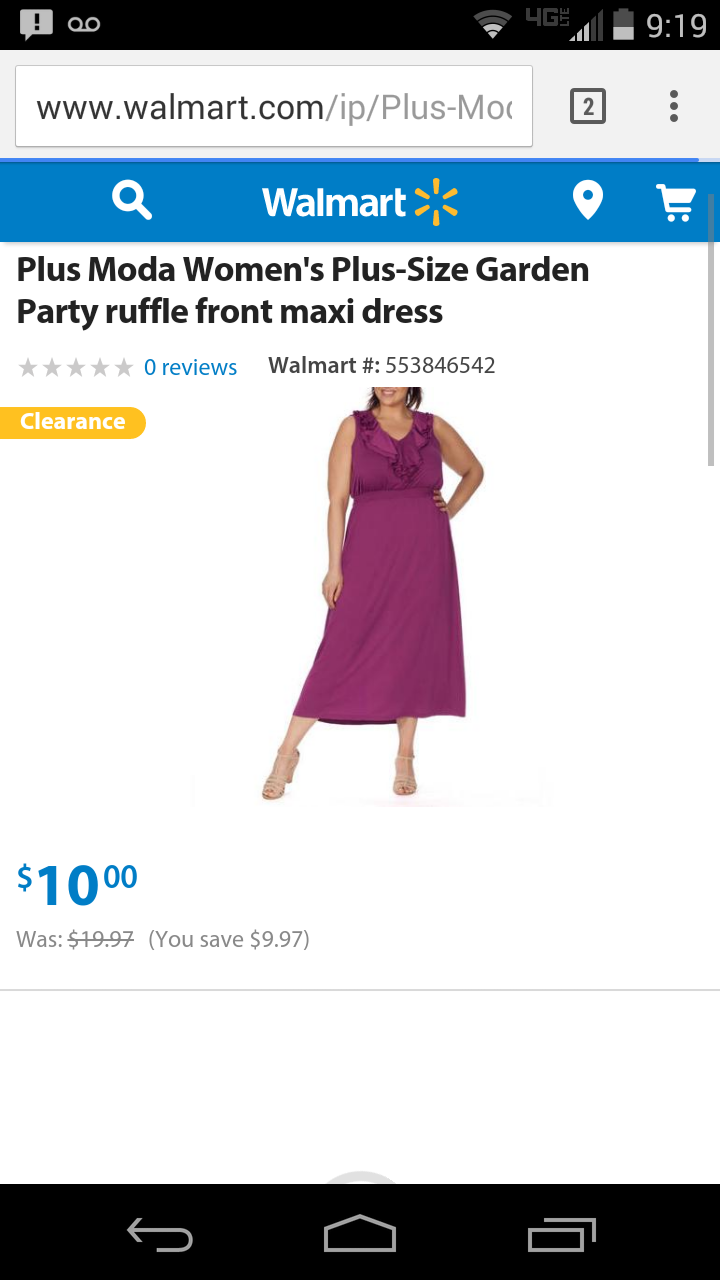Screen dimensions: 720x1280
Task: Tap the purple maxi dress product image
Action: tap(369, 596)
